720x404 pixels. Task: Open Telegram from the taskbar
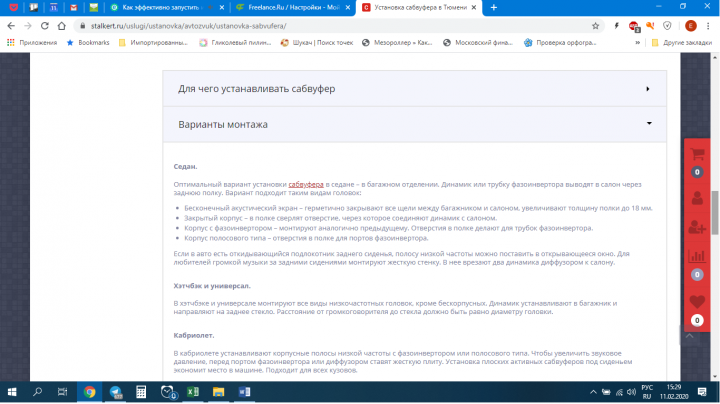pyautogui.click(x=116, y=392)
